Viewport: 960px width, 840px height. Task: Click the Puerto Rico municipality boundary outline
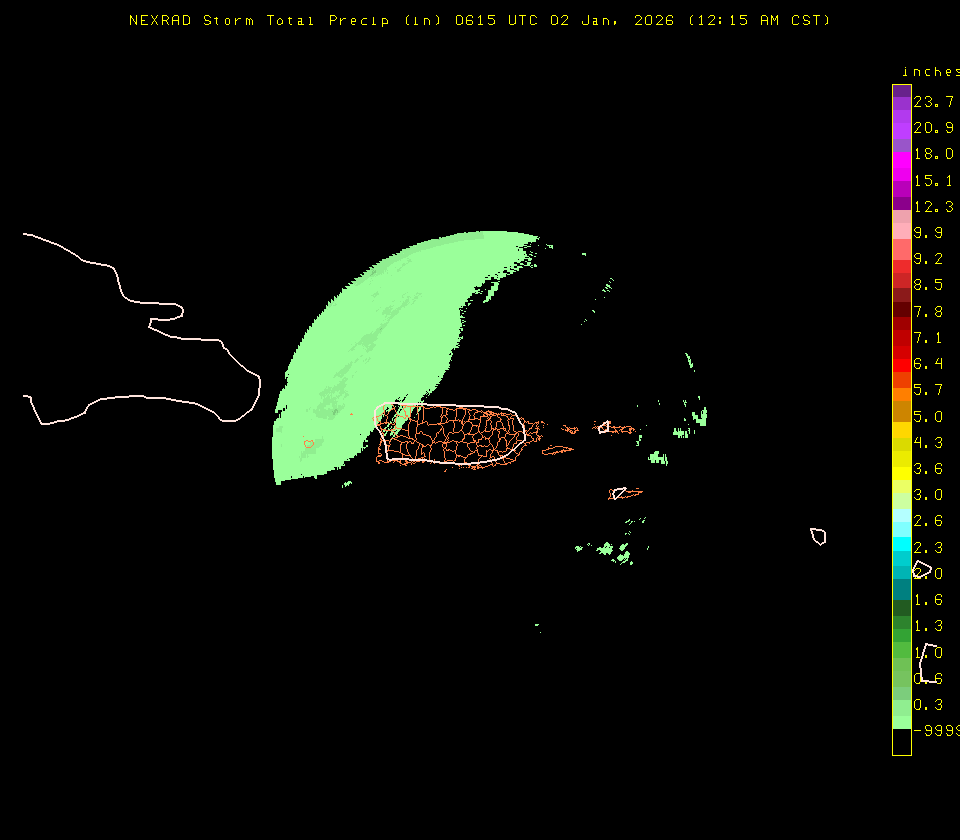click(450, 435)
